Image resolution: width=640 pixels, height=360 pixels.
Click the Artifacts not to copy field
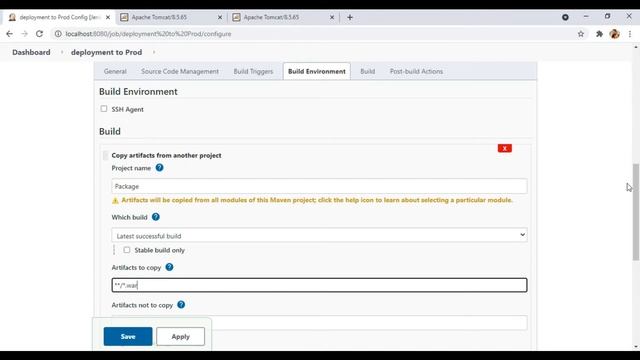[319, 323]
